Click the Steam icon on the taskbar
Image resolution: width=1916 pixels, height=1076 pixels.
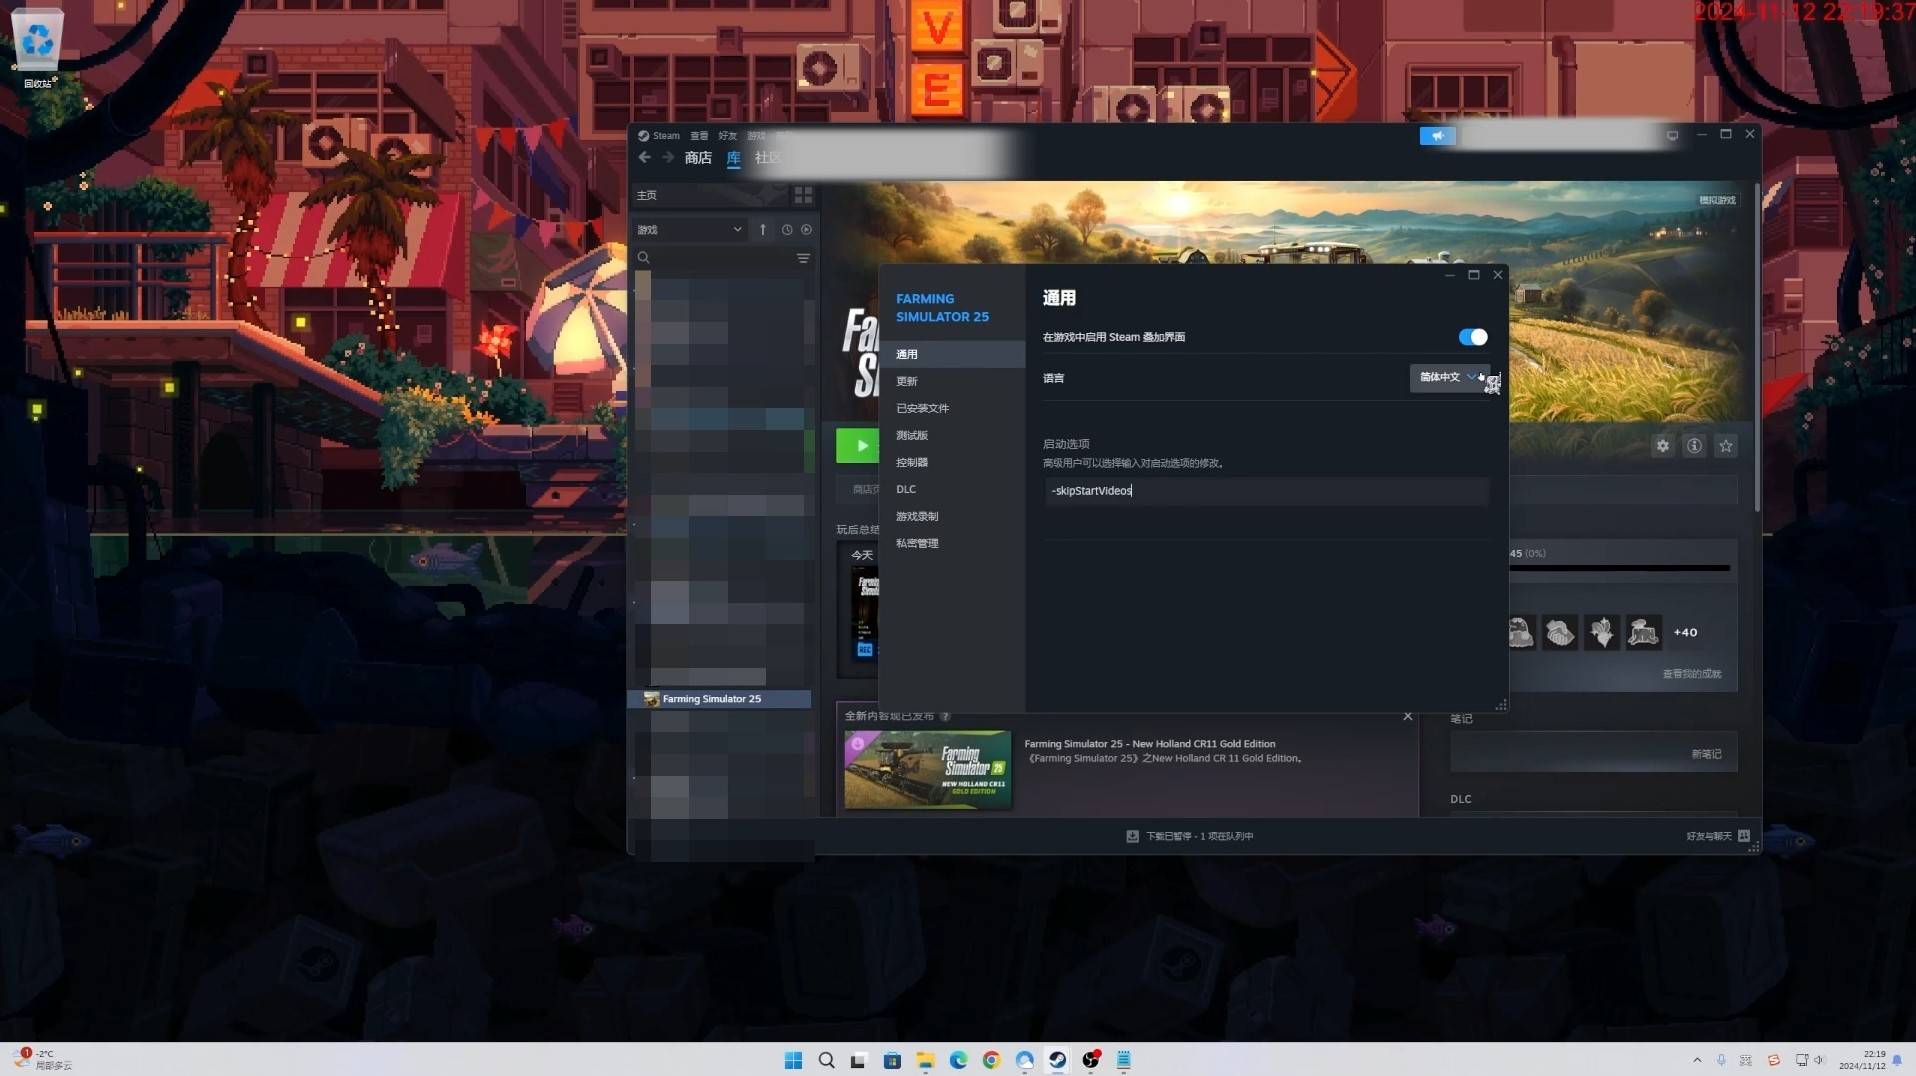coord(1057,1060)
